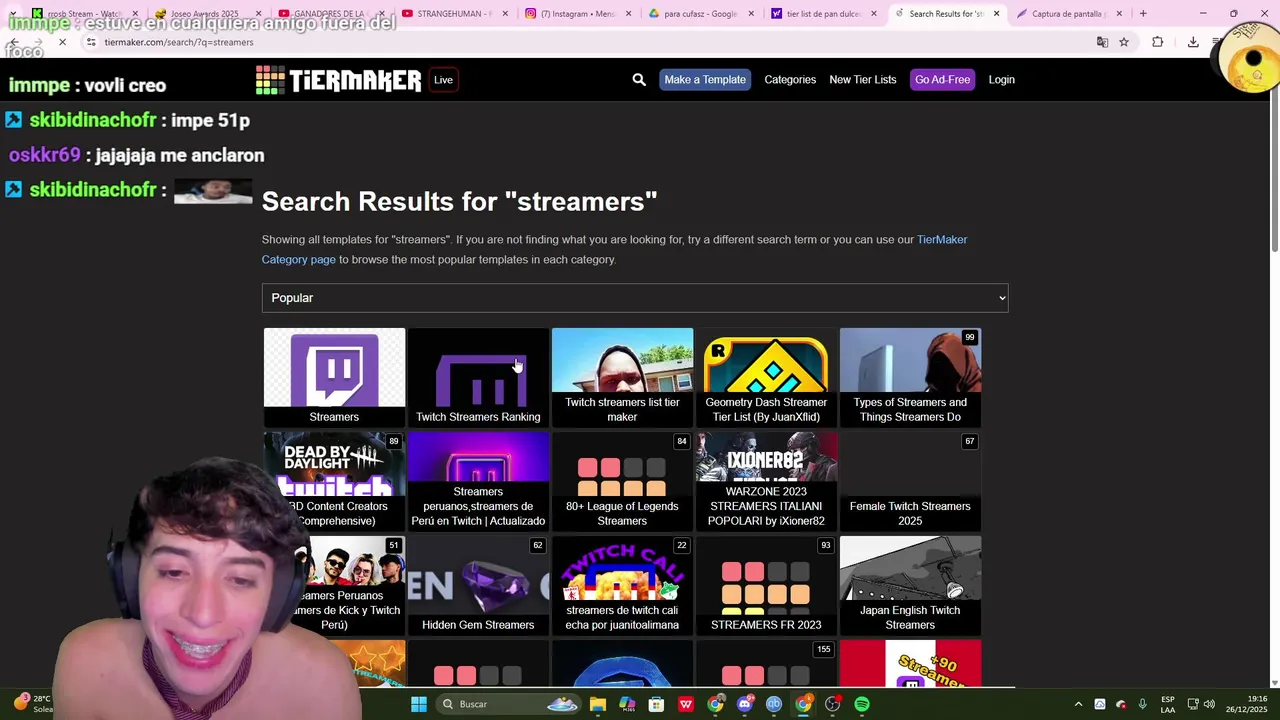Click Make a Template button
The image size is (1280, 720).
705,80
